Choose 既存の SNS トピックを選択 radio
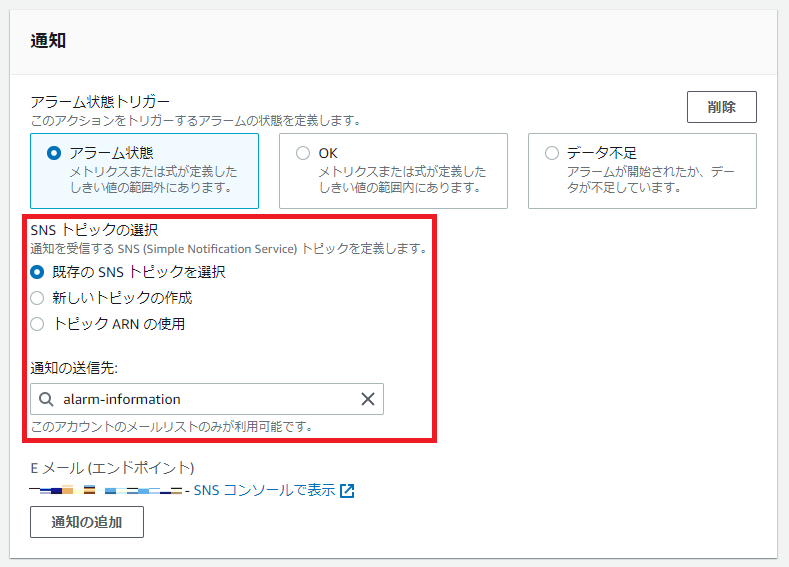This screenshot has width=789, height=567. (x=37, y=272)
